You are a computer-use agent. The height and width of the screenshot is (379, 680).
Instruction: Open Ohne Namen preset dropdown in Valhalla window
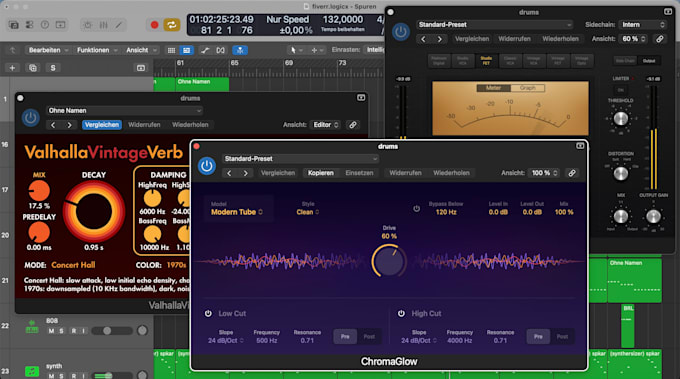tap(124, 111)
